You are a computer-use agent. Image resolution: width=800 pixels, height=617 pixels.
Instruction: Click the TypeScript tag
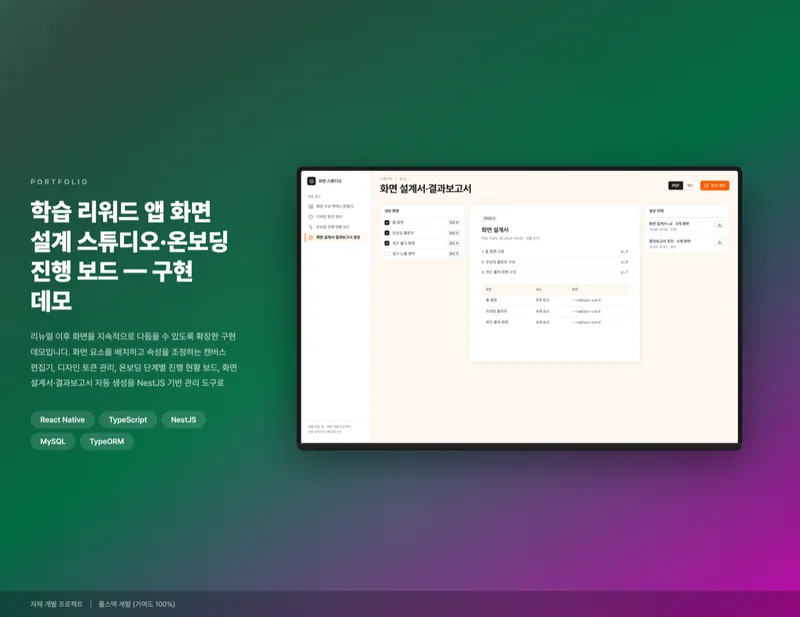128,419
